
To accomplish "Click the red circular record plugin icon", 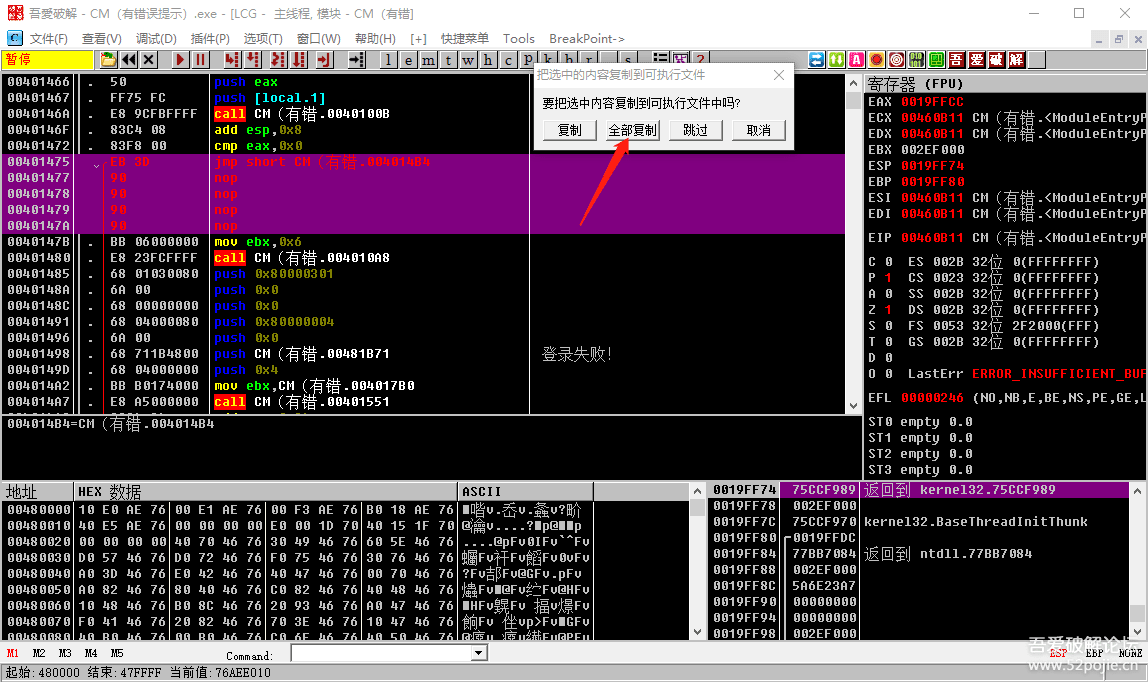I will (x=876, y=60).
